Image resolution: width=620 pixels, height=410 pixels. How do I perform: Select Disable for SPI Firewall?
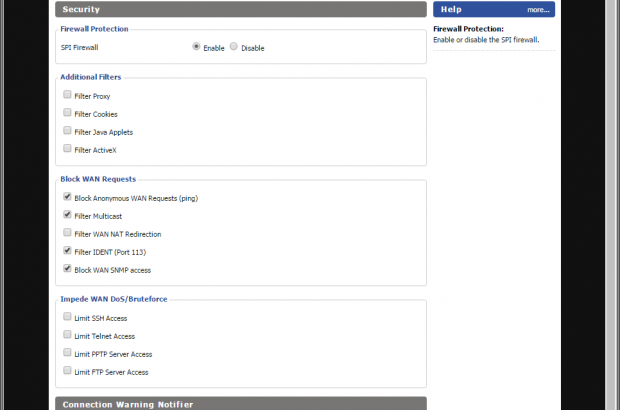click(234, 46)
